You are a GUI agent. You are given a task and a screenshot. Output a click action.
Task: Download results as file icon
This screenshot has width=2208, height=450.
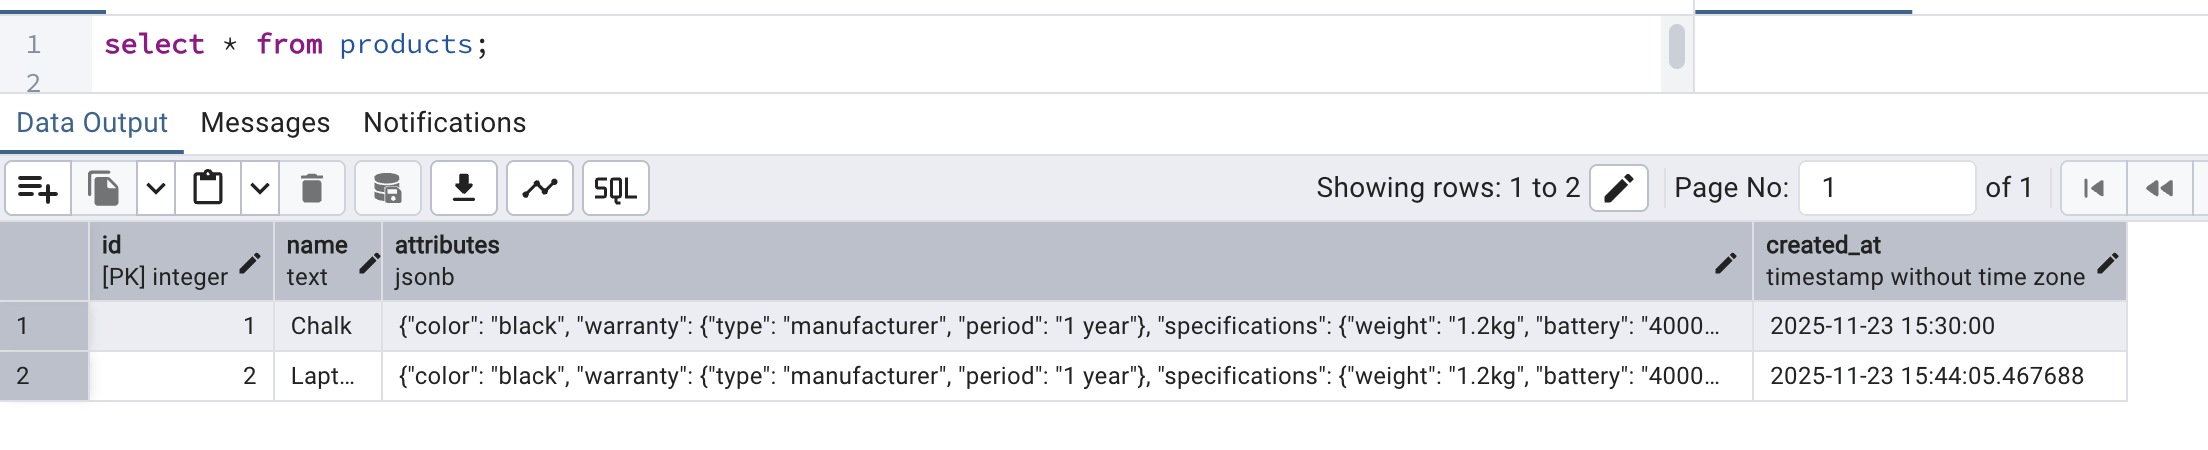click(464, 188)
